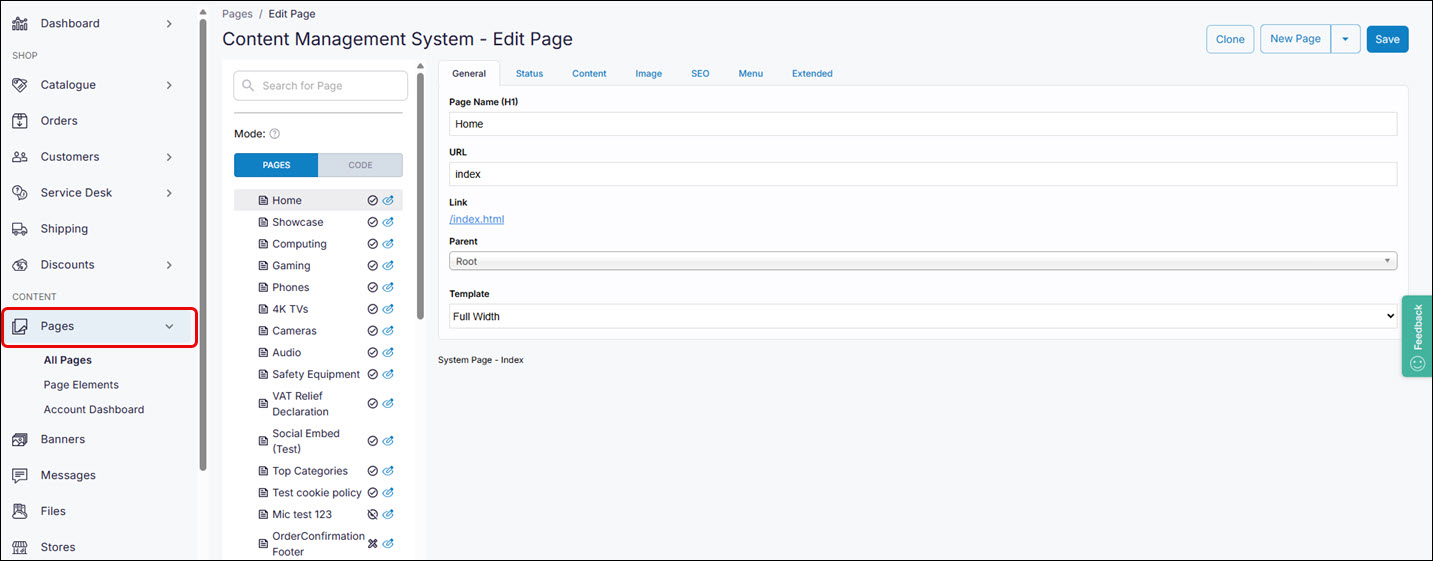
Task: Click the Banners icon in sidebar
Action: pos(20,440)
